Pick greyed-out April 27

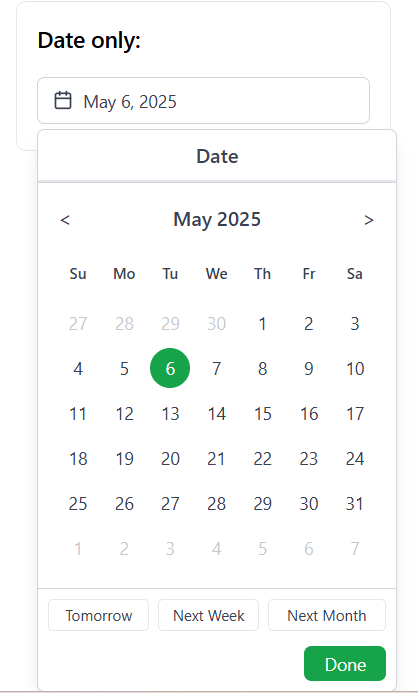[x=78, y=324]
